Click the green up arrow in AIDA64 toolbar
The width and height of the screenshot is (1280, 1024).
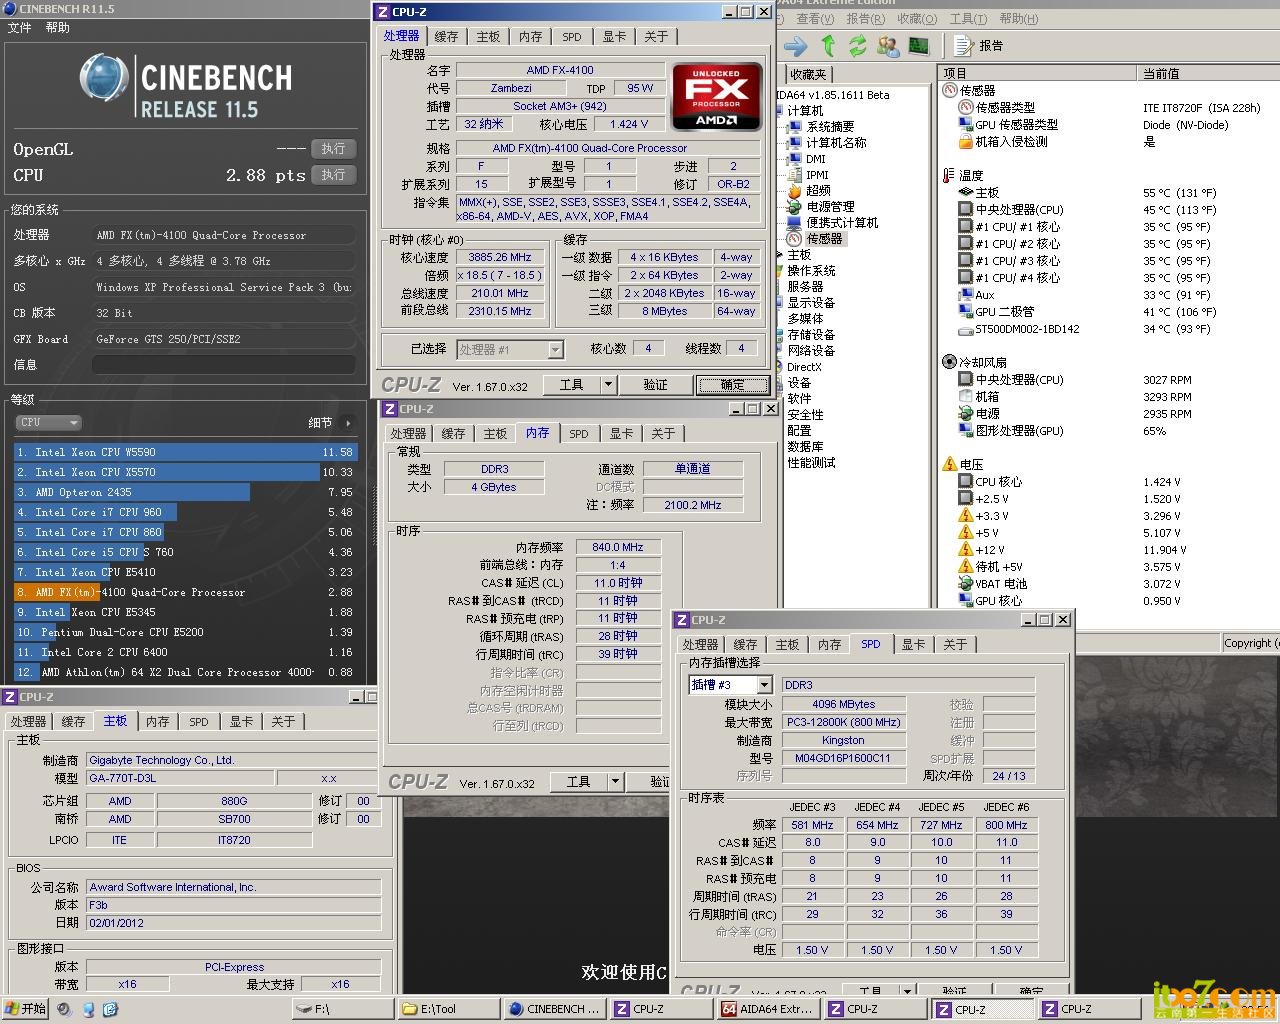(827, 46)
